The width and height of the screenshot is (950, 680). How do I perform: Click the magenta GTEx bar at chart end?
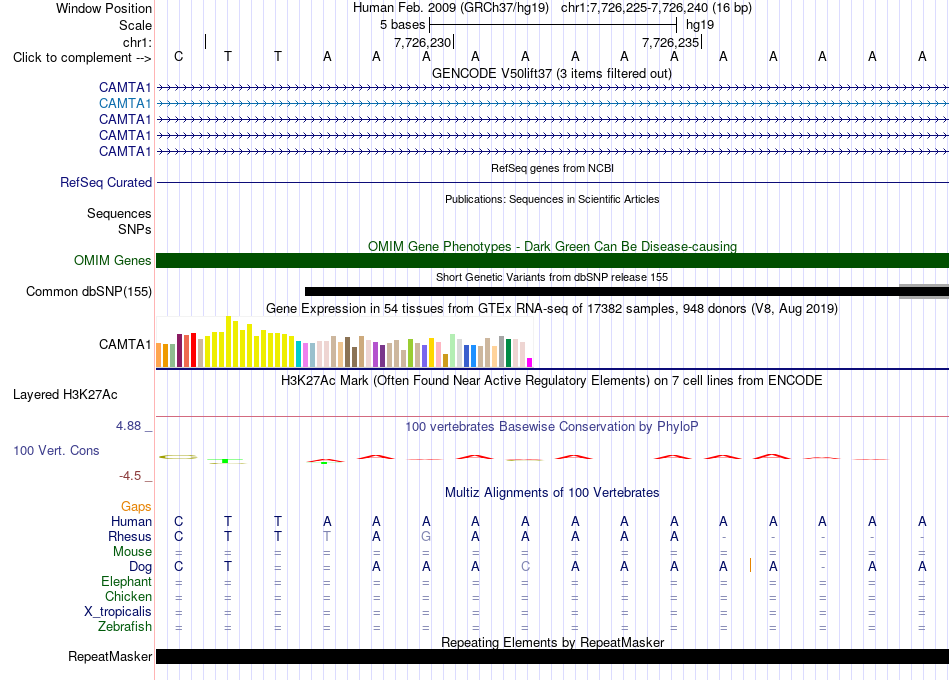coord(530,362)
